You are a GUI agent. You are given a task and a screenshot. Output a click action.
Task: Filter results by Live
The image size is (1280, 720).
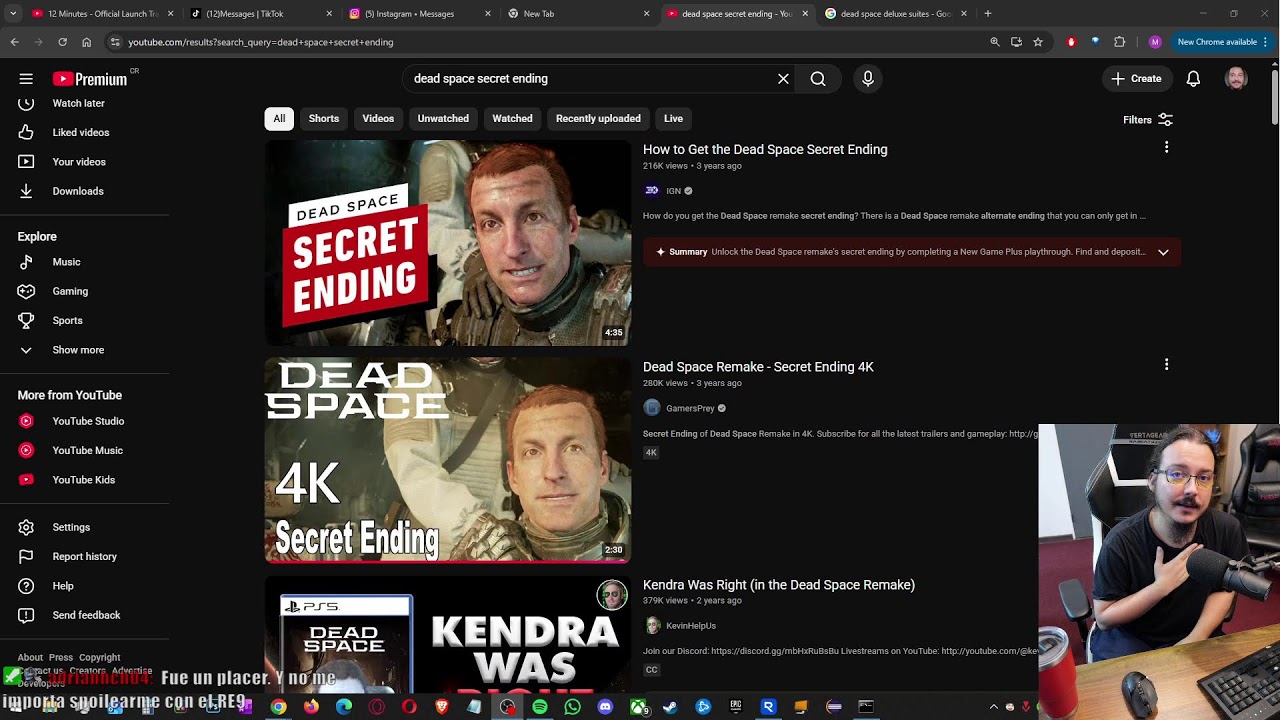pos(673,119)
